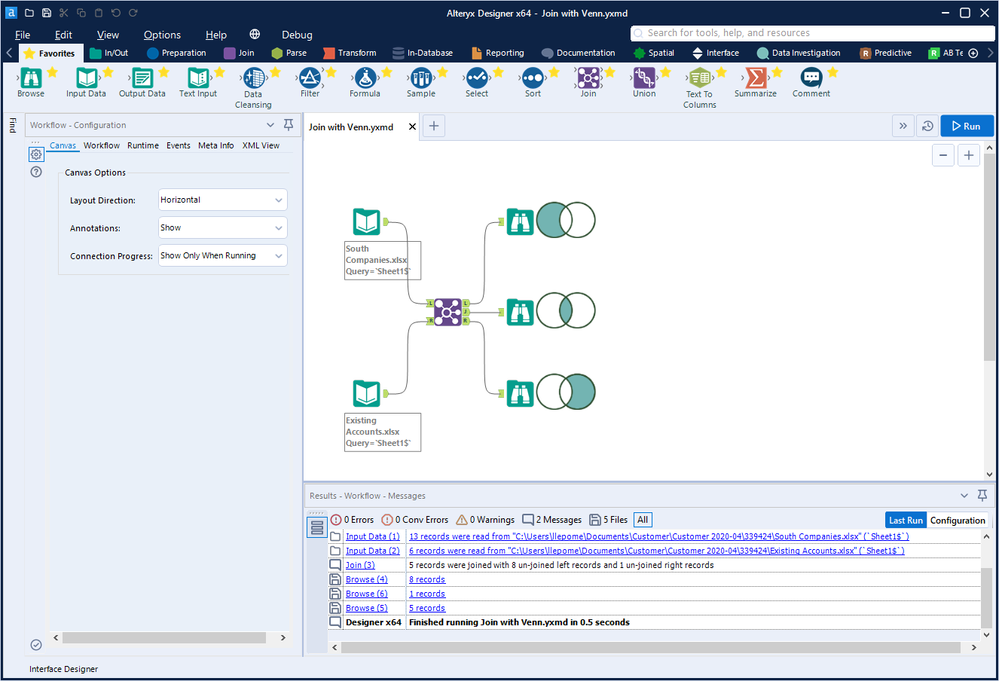Image resolution: width=999 pixels, height=681 pixels.
Task: Open the Browse (4) 8 records link
Action: coord(427,580)
